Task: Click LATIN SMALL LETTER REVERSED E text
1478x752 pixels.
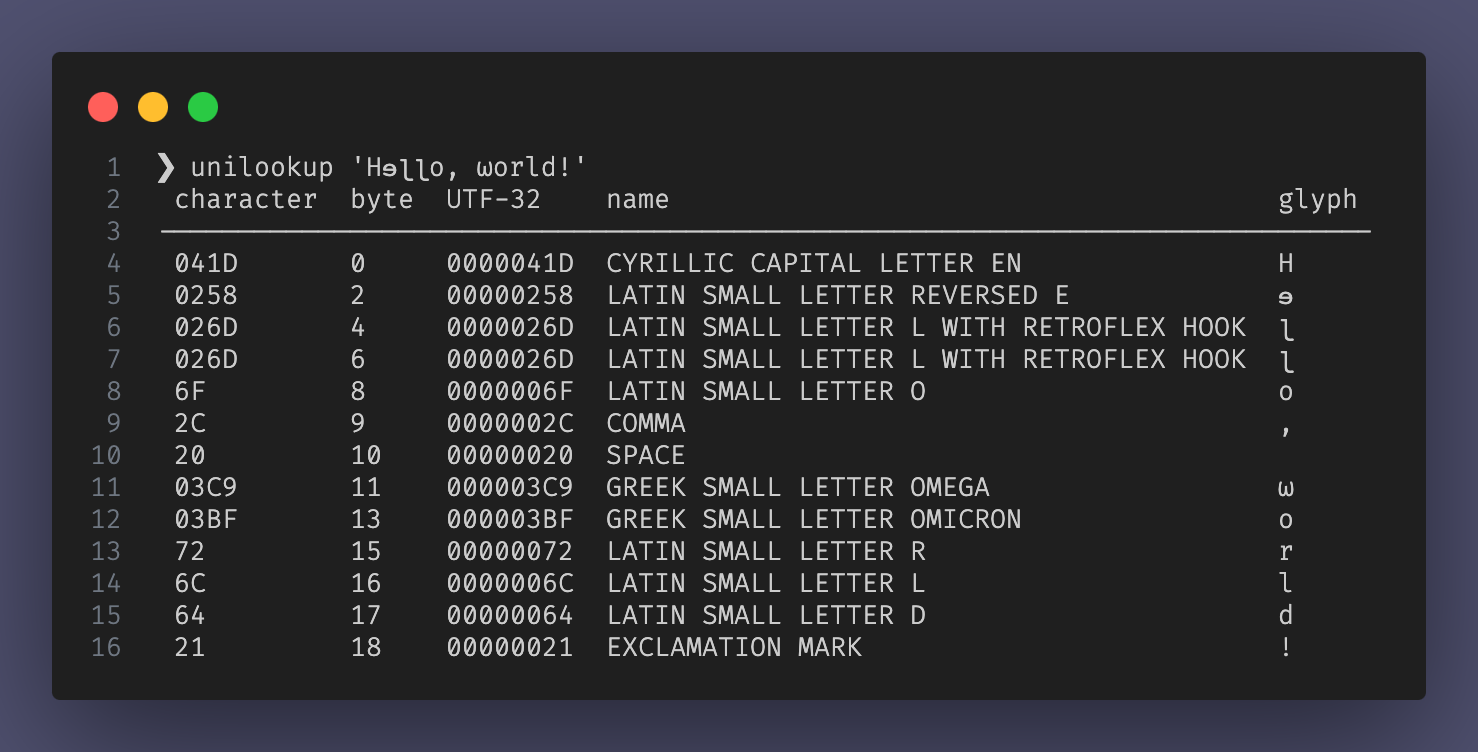Action: point(838,295)
